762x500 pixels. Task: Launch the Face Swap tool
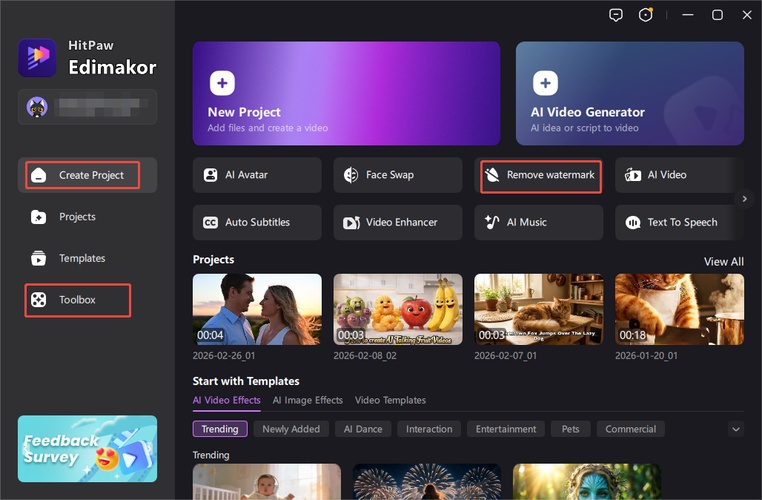(398, 175)
